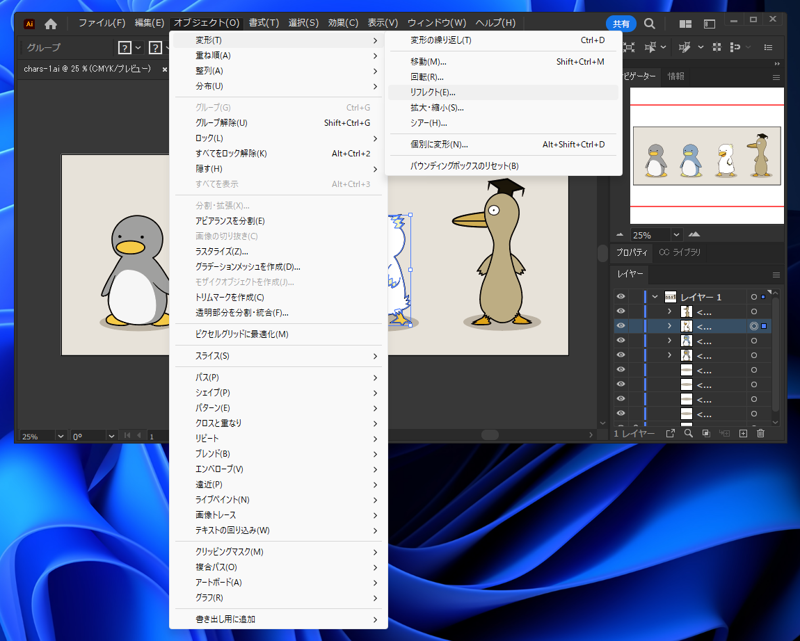Screen dimensions: 800x641
Task: Open the ファイル(F) menu
Action: (x=102, y=23)
